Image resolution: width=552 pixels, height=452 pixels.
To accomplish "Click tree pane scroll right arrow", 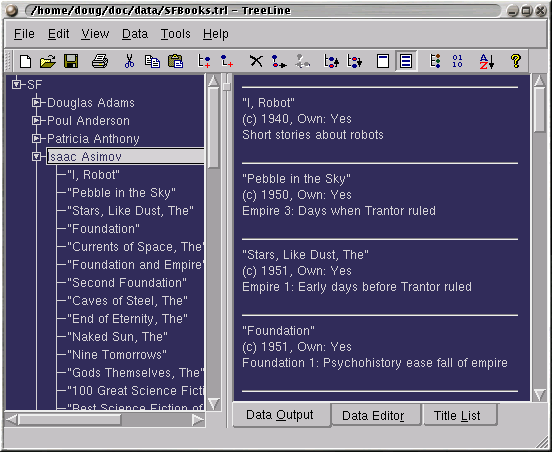I will [x=198, y=420].
